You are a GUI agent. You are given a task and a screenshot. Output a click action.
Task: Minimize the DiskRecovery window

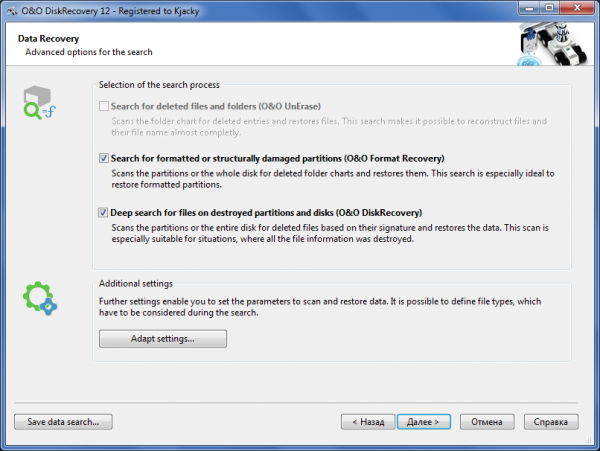tap(530, 8)
